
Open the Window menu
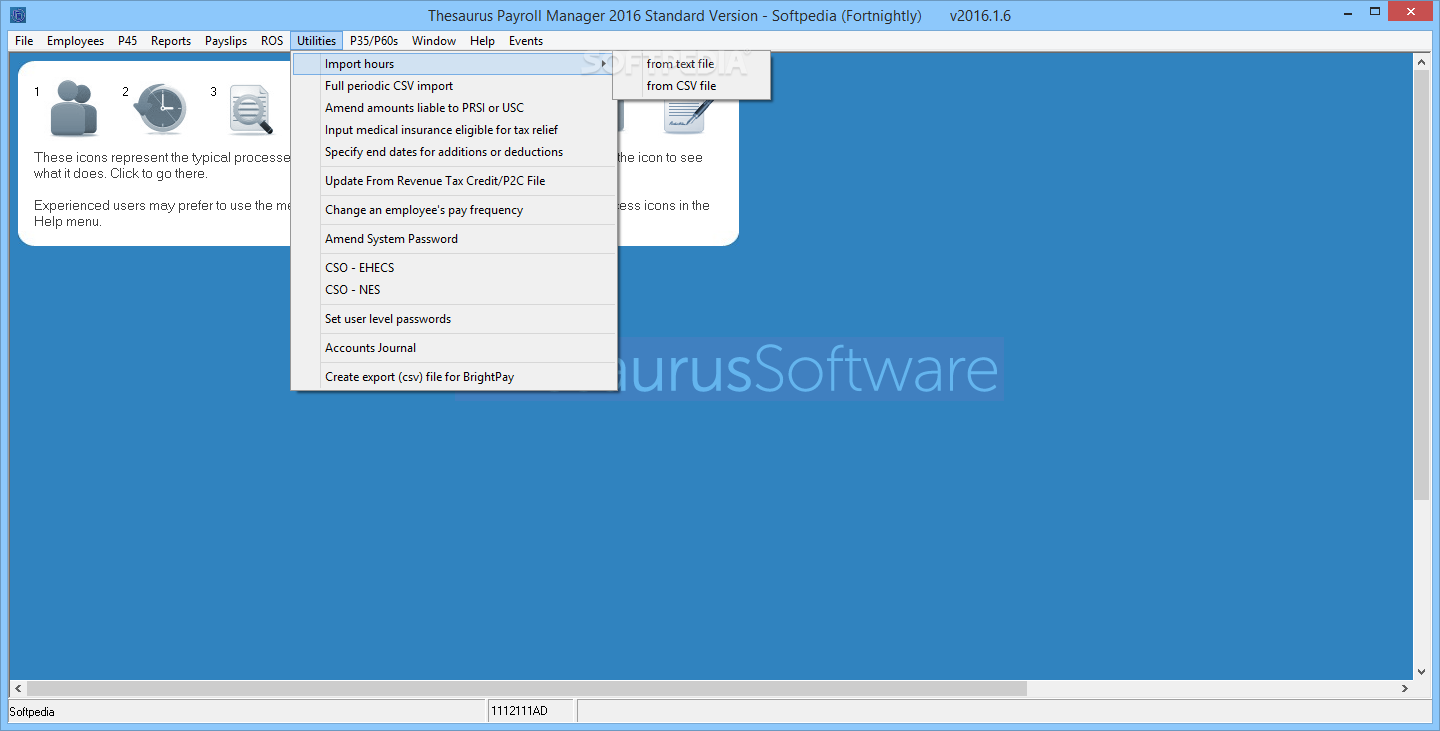pyautogui.click(x=434, y=41)
